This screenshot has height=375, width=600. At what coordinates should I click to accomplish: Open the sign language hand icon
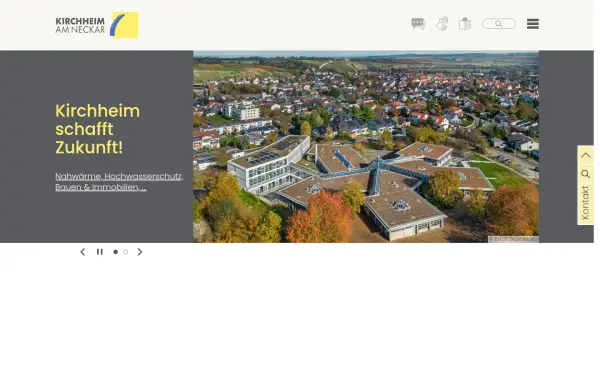442,24
